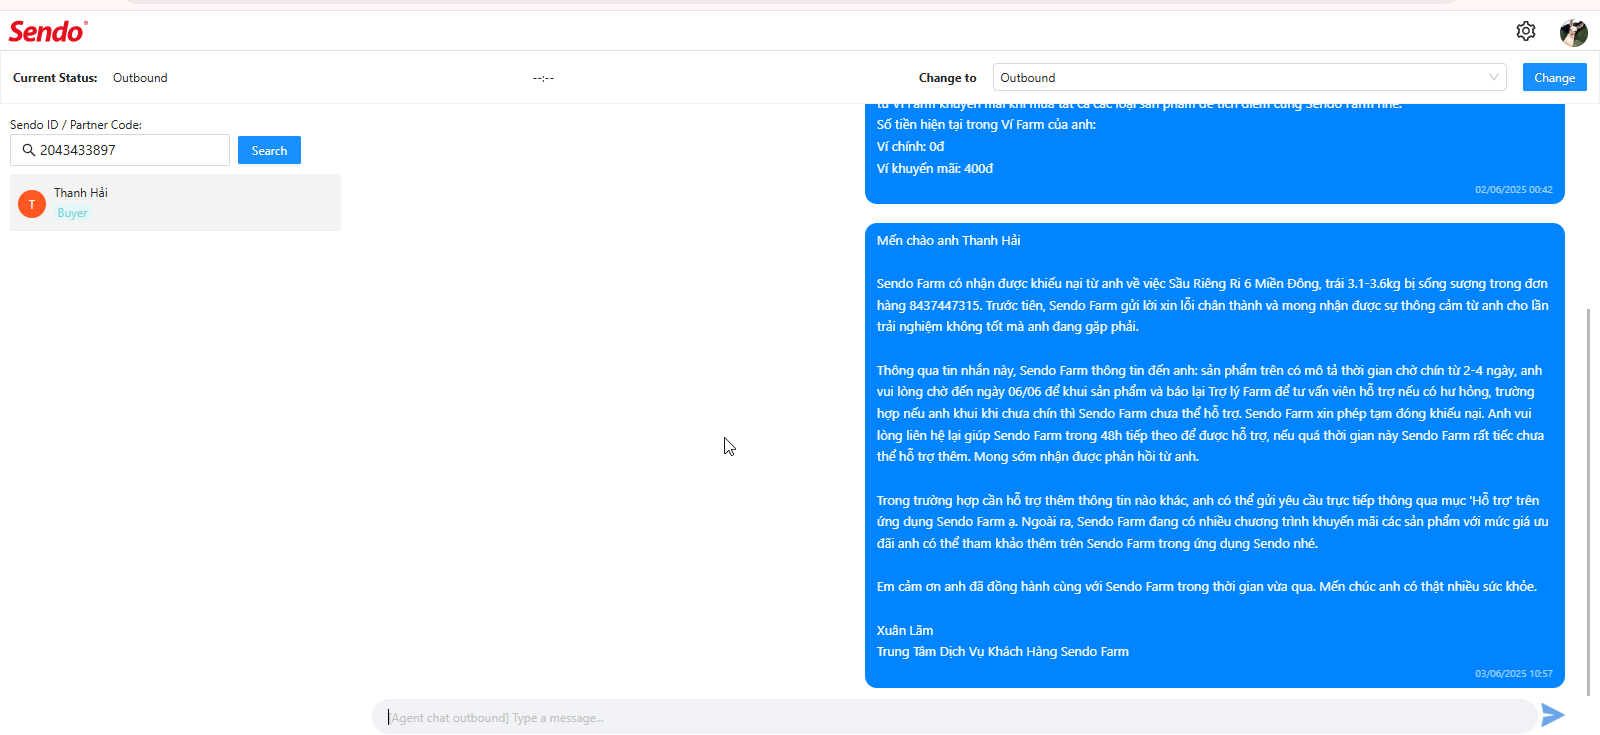This screenshot has height=735, width=1600.
Task: Expand the Change to status dropdown
Action: [x=1249, y=77]
